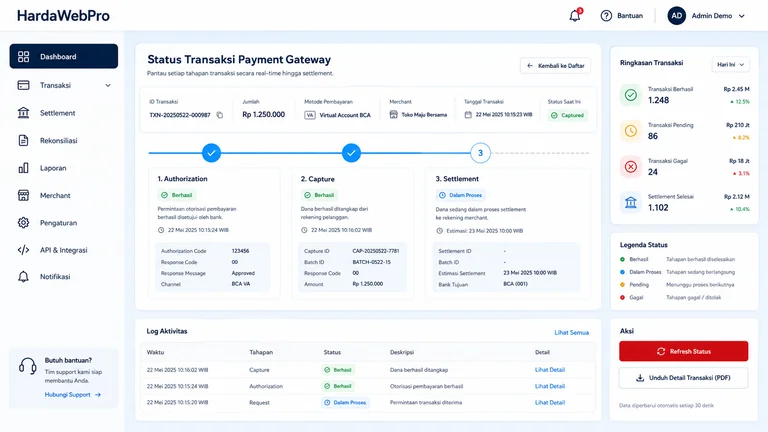The height and width of the screenshot is (432, 768).
Task: Click the Berhasil badge in Capture card
Action: click(319, 195)
